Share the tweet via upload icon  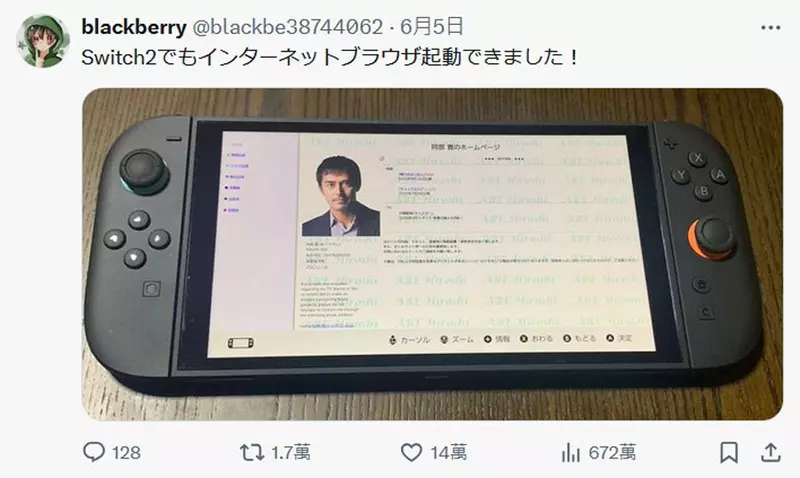tap(771, 452)
